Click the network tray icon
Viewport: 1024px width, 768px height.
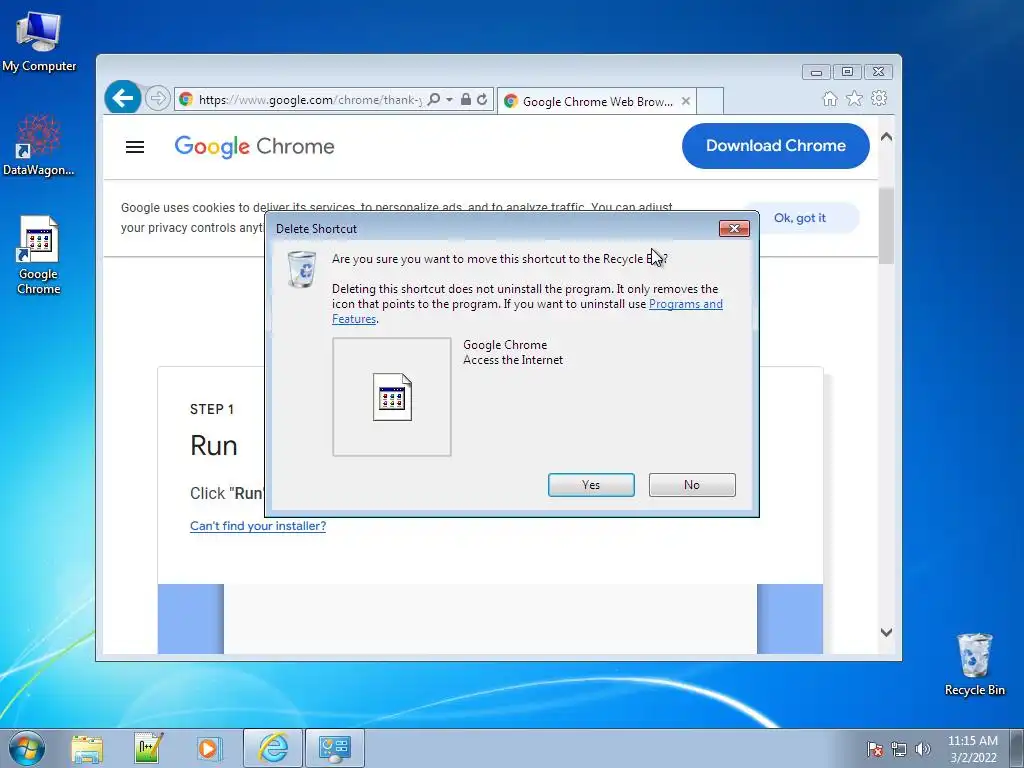[899, 749]
